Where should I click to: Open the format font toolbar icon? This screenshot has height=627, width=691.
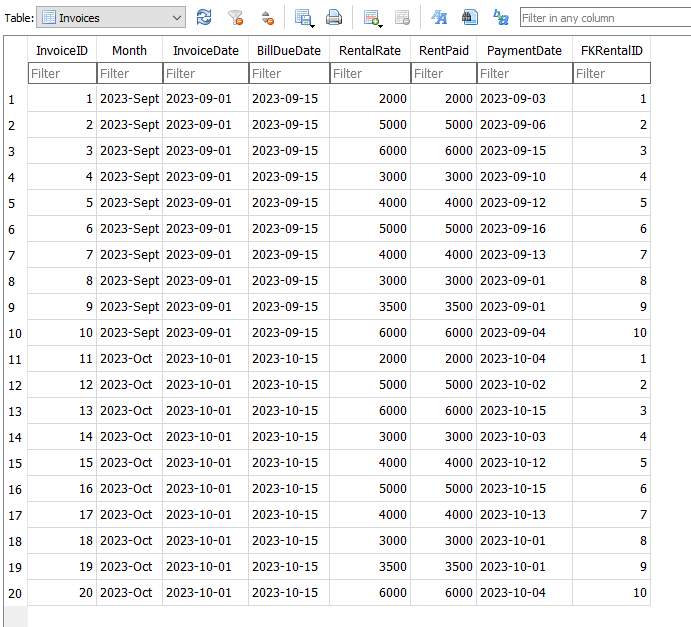point(439,18)
